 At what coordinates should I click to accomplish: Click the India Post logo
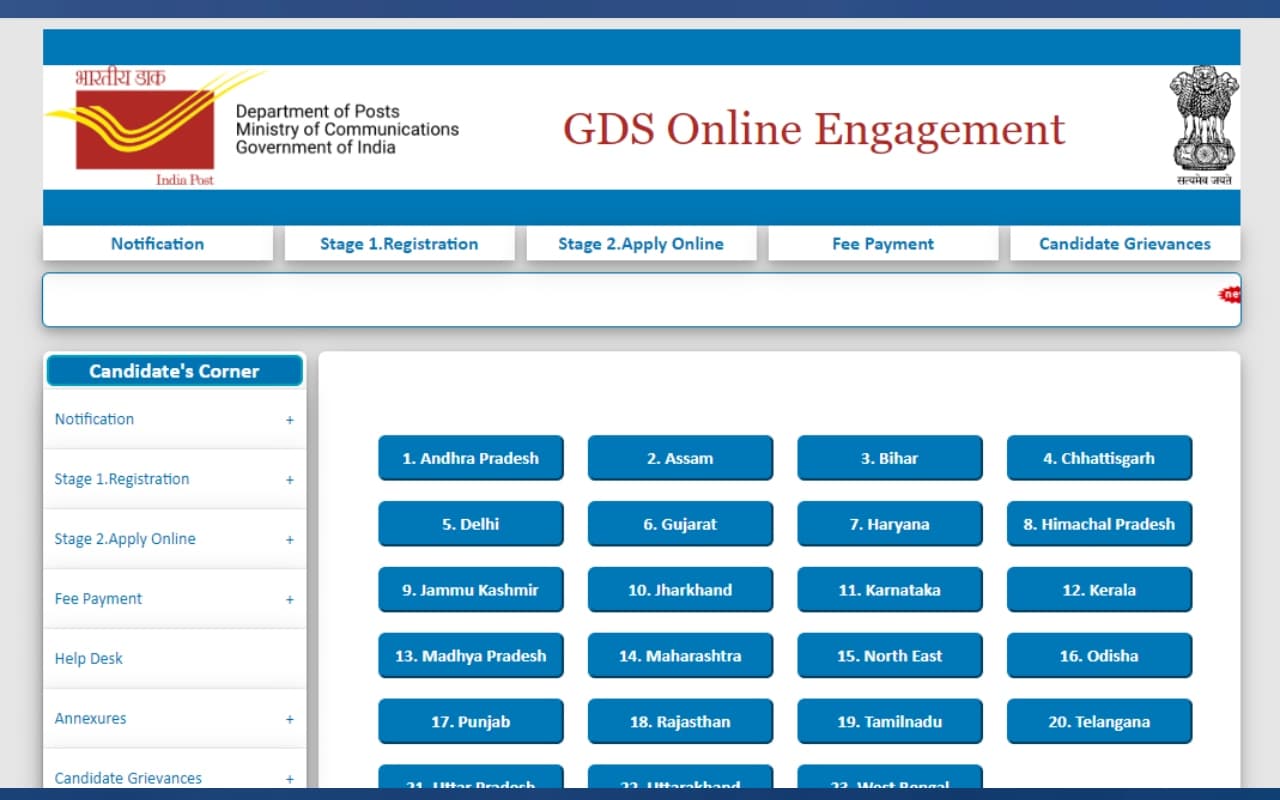coord(145,128)
